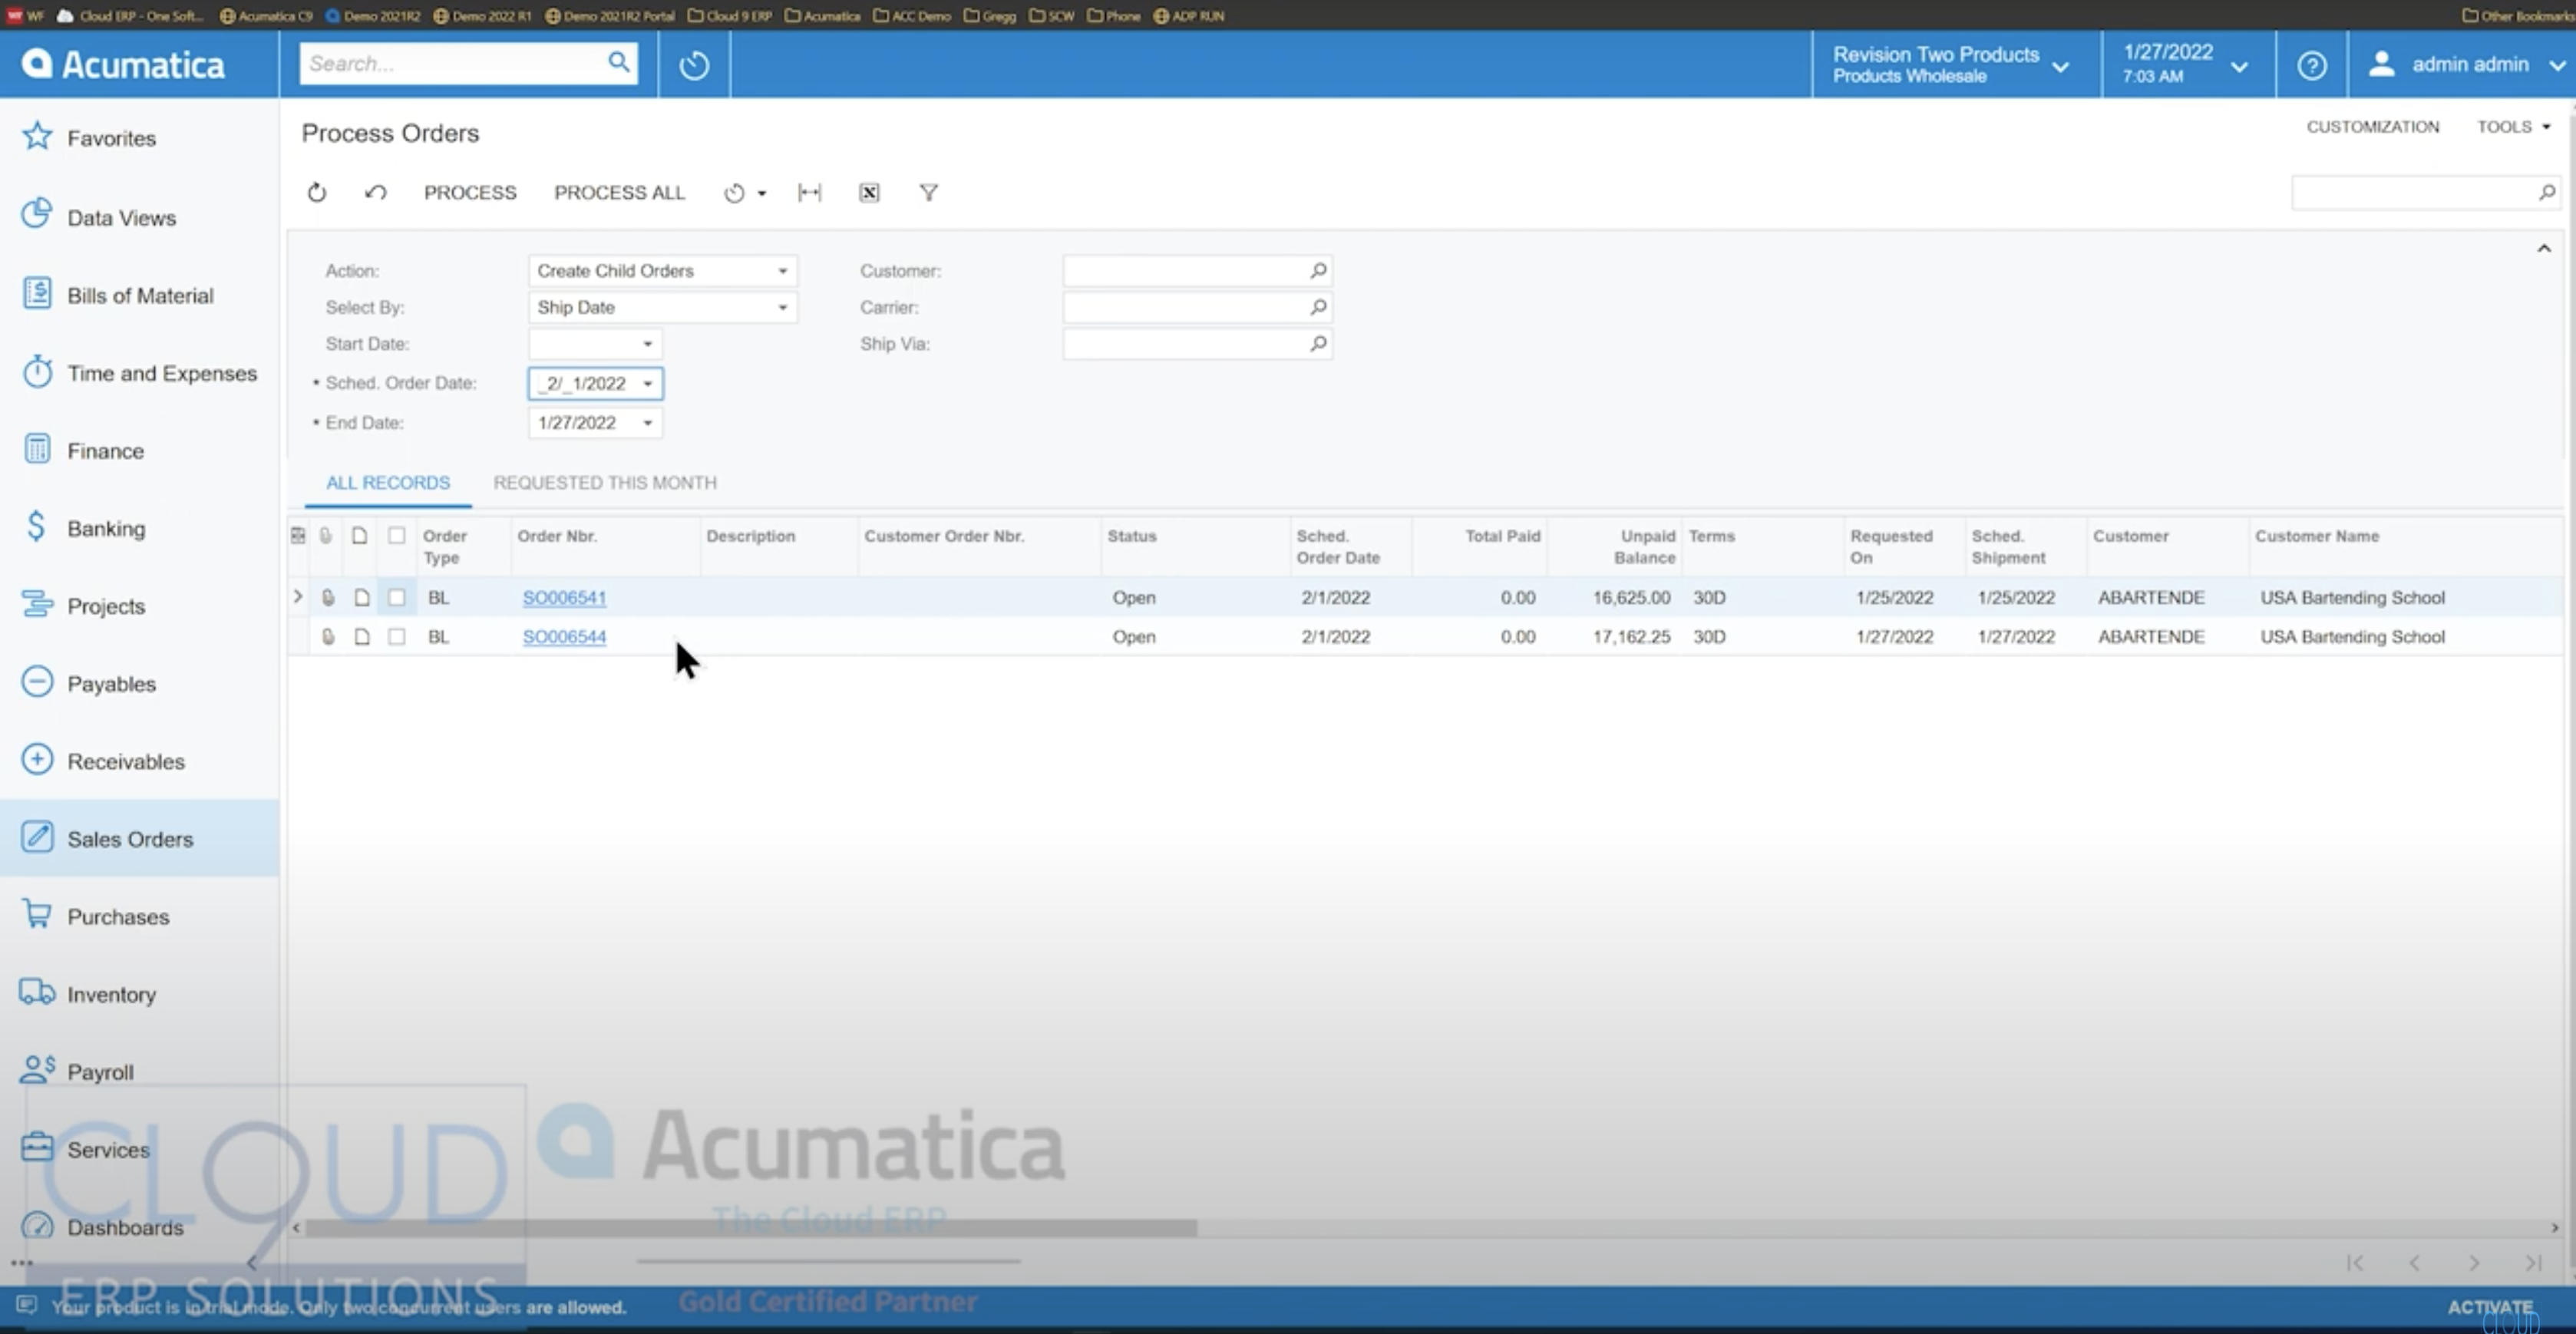Open sales order link SO006544
The height and width of the screenshot is (1334, 2576).
(x=564, y=636)
